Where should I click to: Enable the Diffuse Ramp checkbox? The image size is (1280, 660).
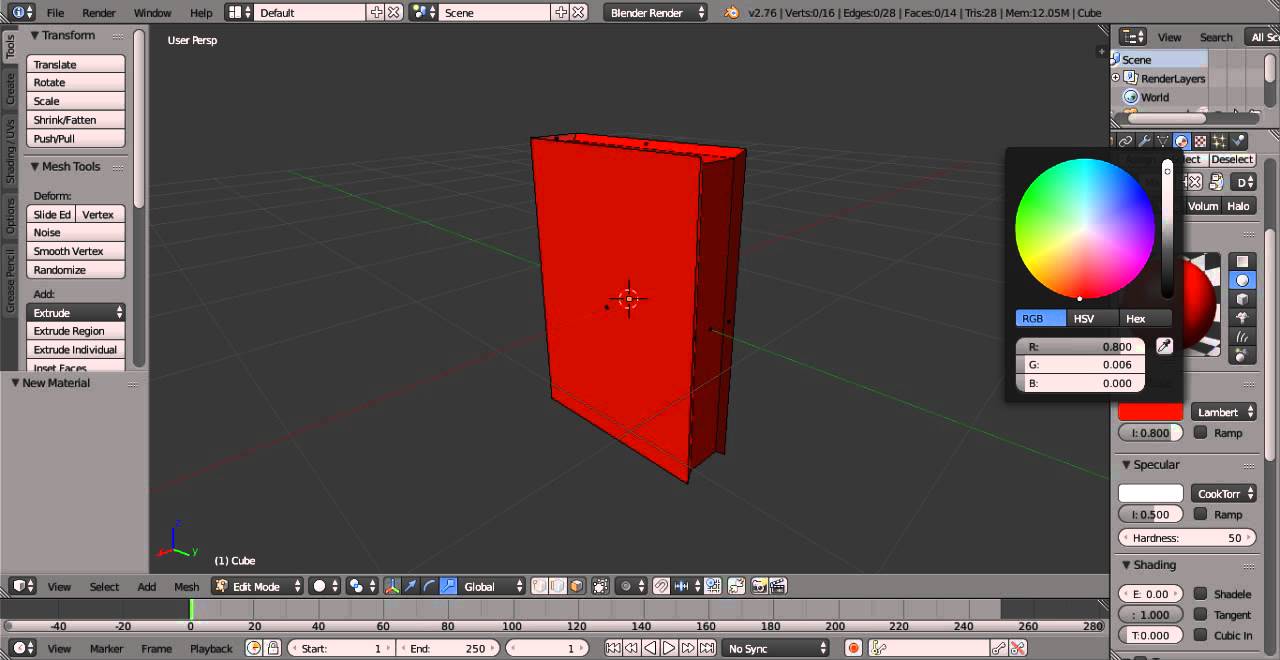point(1199,432)
